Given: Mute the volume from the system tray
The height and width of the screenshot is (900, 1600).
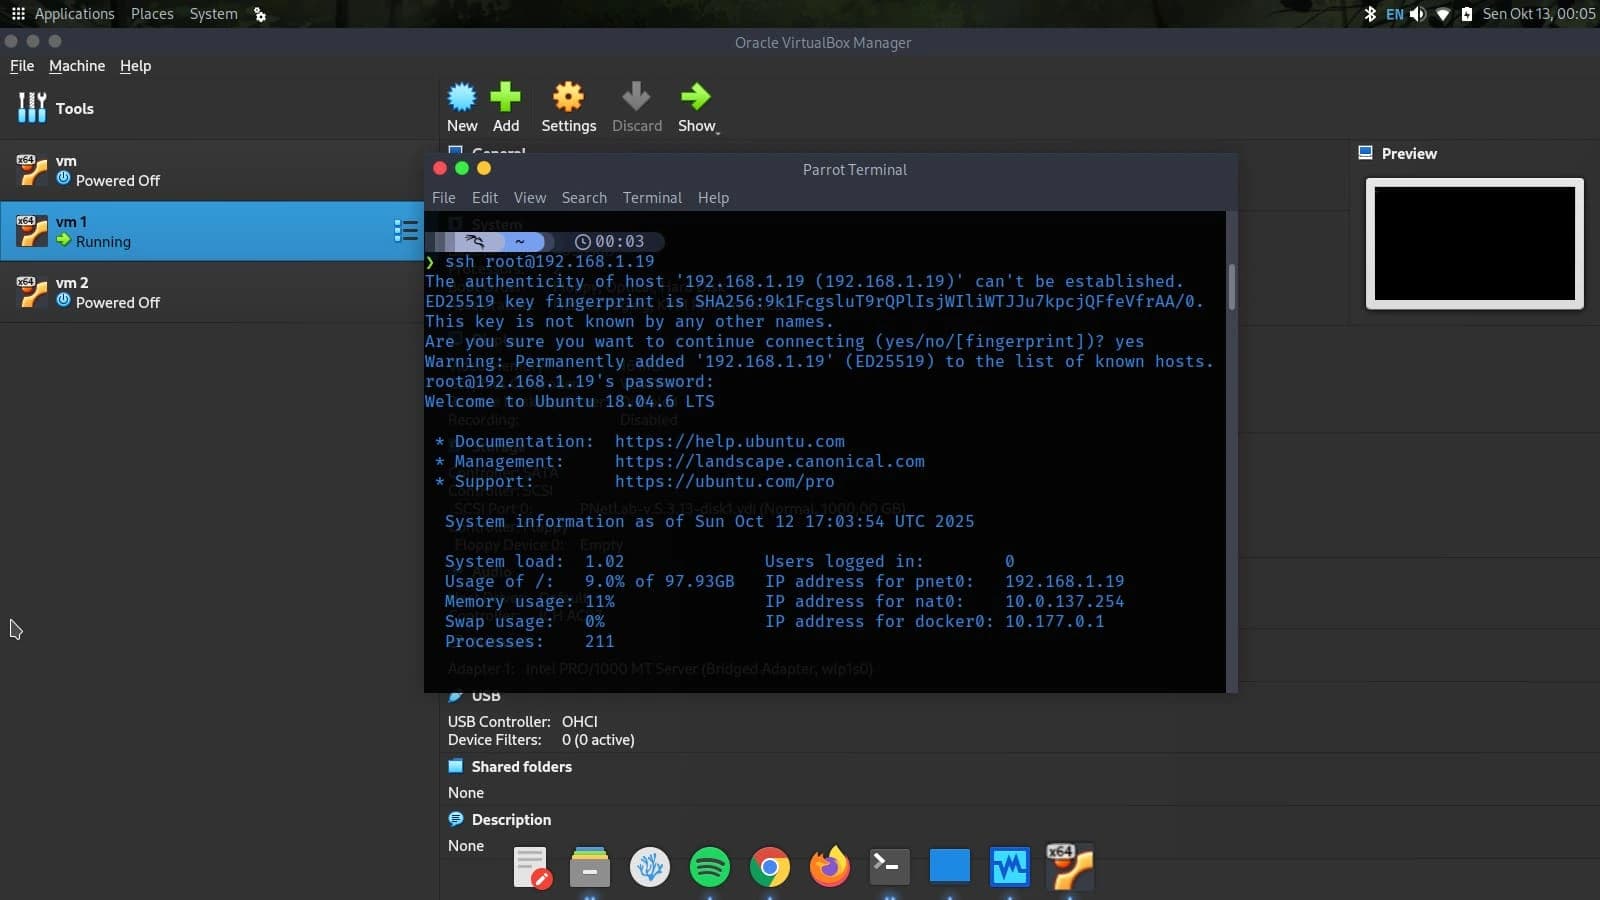Looking at the screenshot, I should coord(1419,14).
